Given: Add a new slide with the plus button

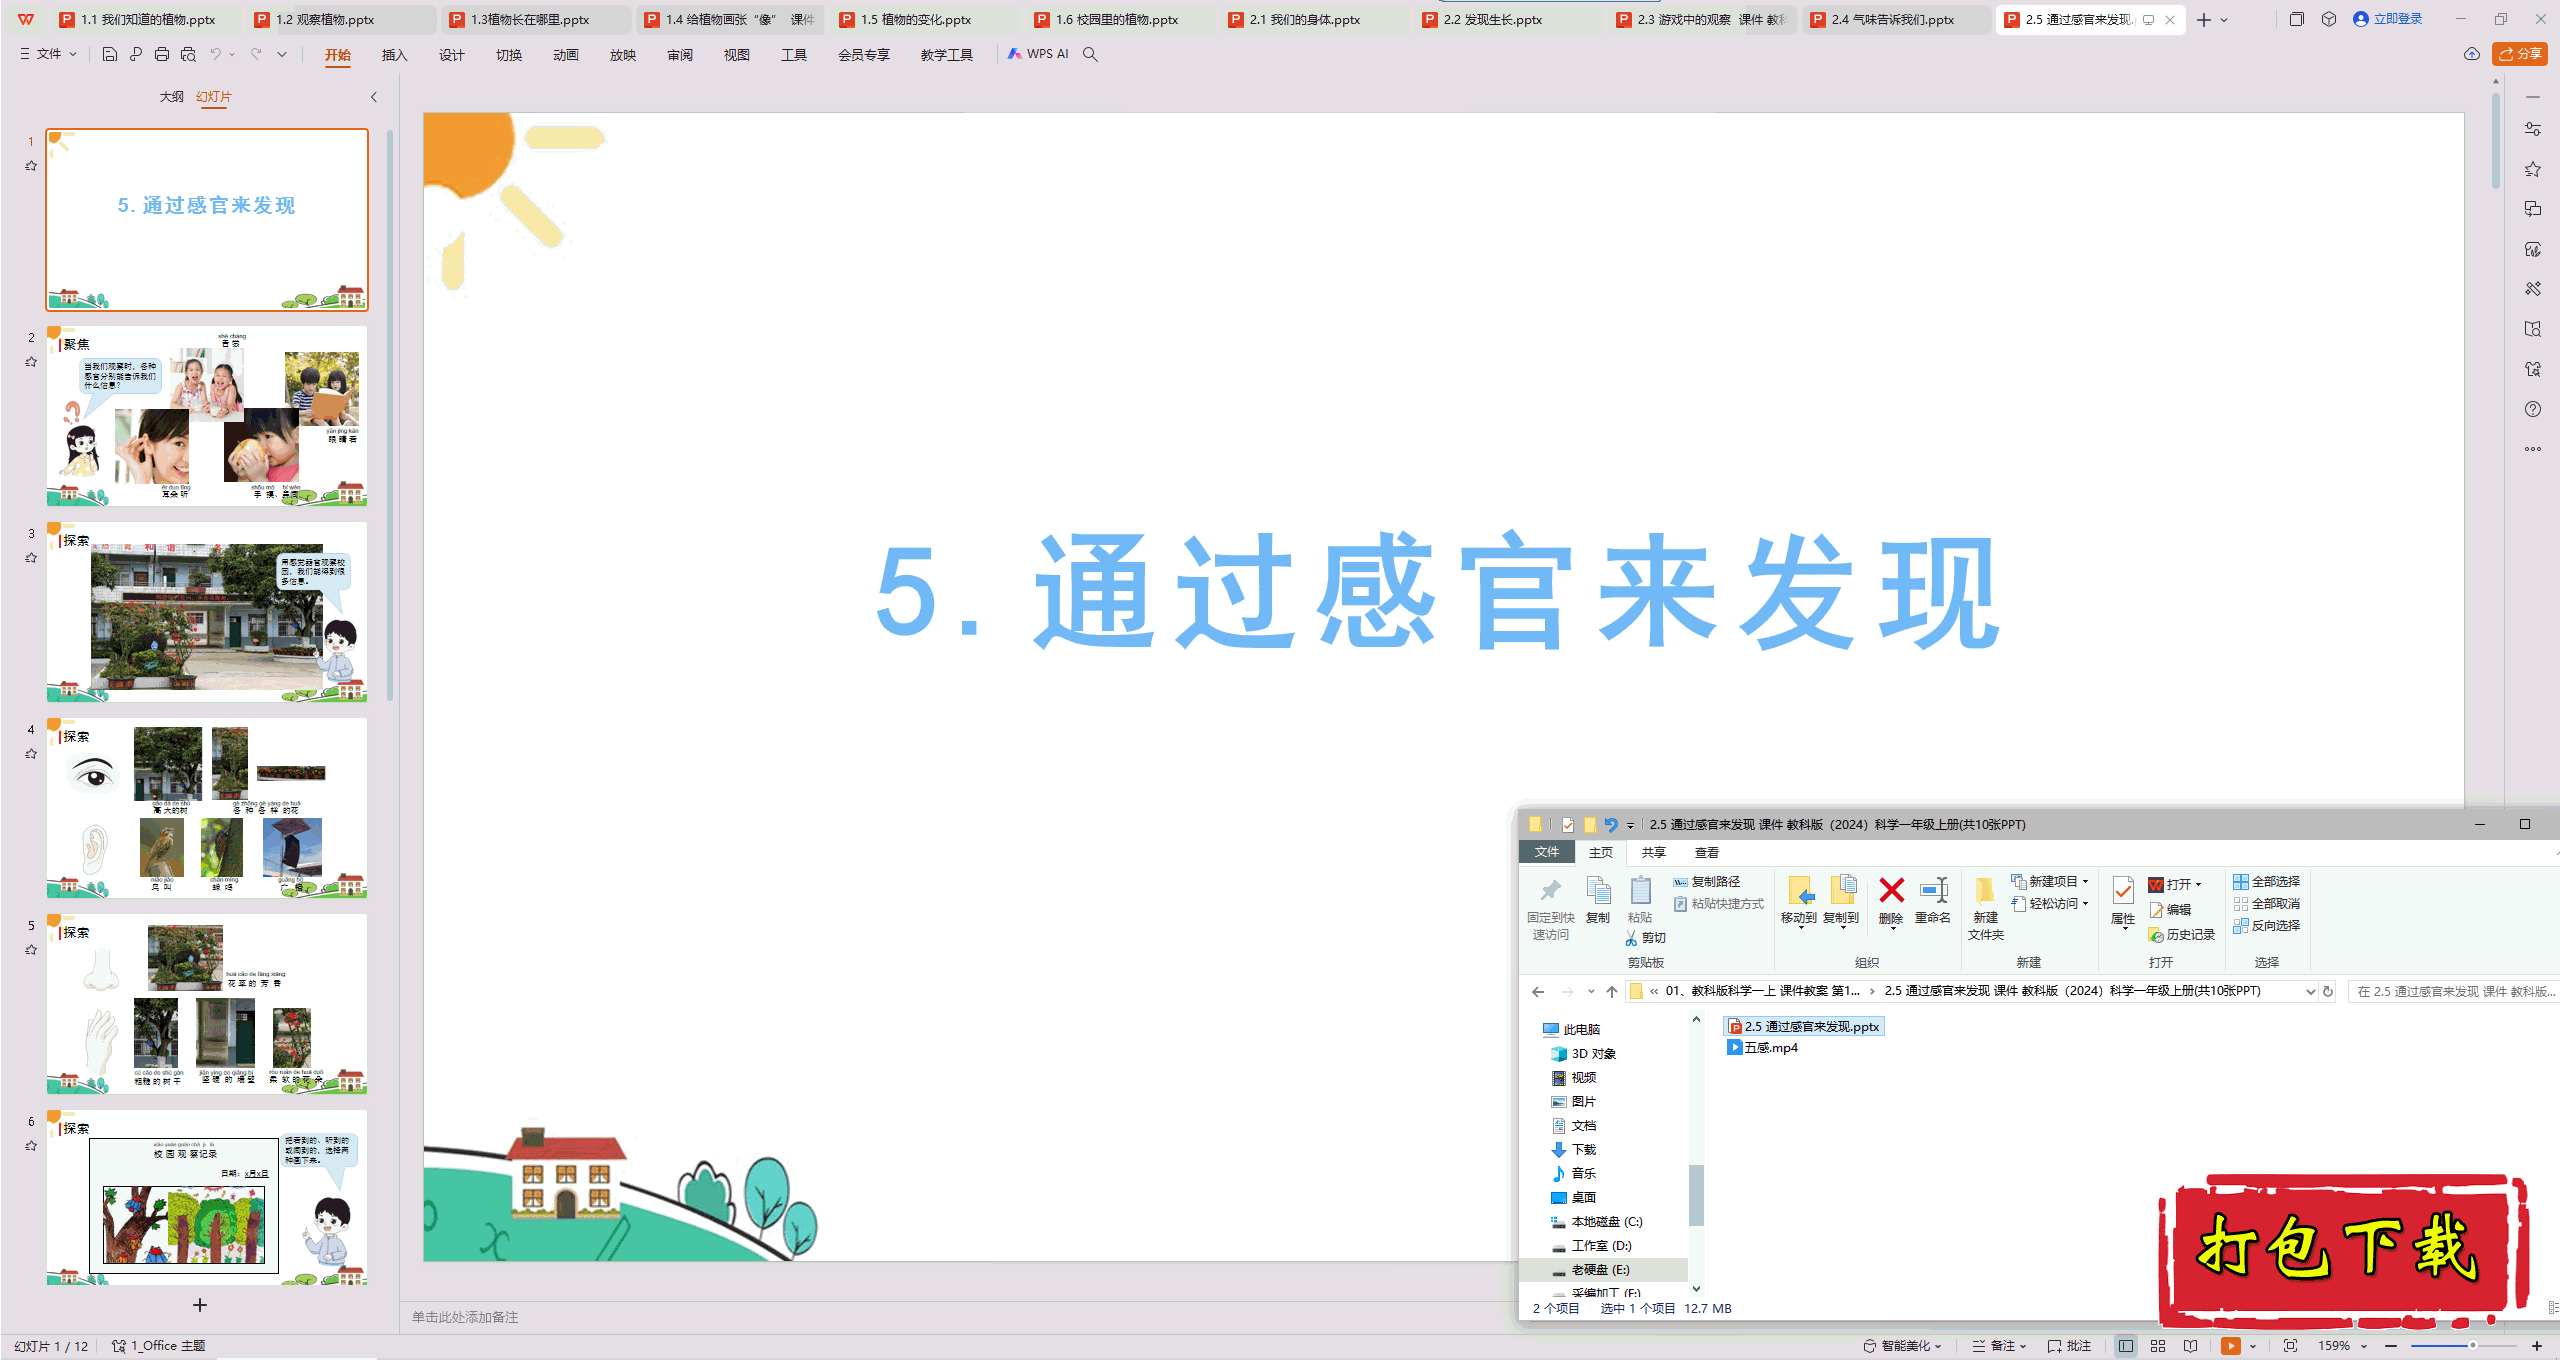Looking at the screenshot, I should 200,1305.
